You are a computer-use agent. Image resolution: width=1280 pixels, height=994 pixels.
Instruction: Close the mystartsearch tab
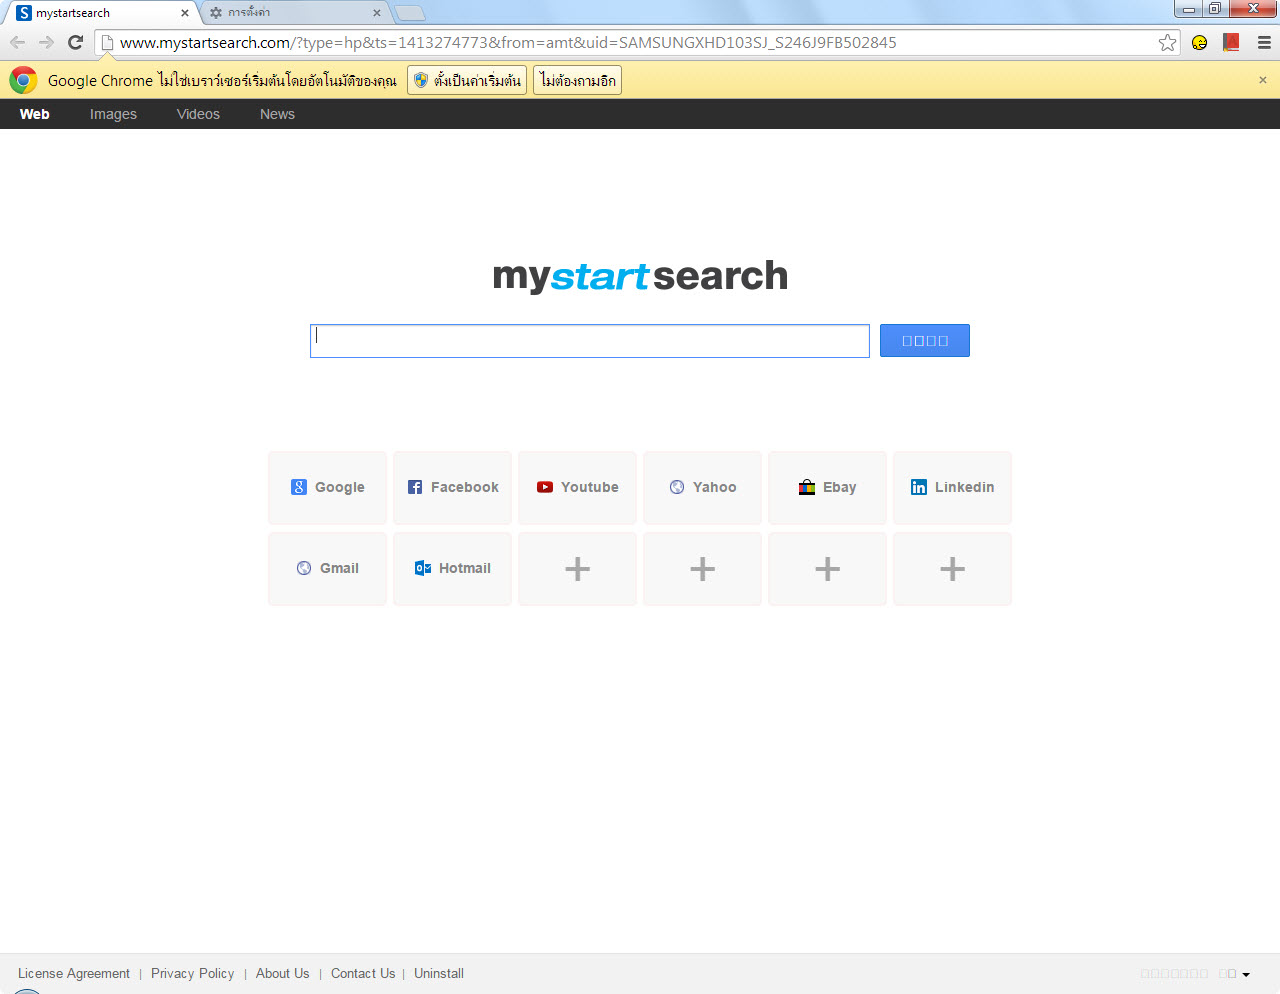184,13
